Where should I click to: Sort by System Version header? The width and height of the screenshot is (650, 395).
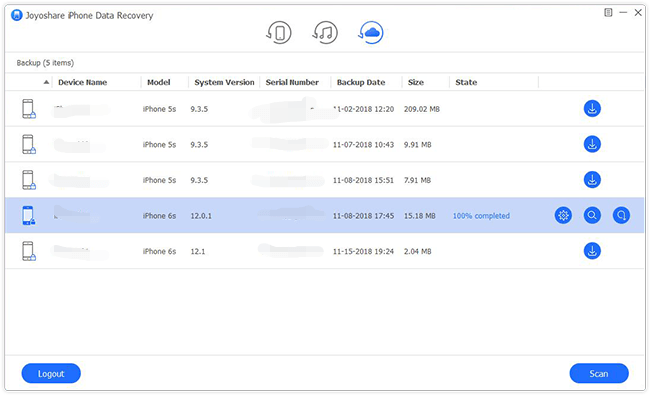[x=224, y=82]
